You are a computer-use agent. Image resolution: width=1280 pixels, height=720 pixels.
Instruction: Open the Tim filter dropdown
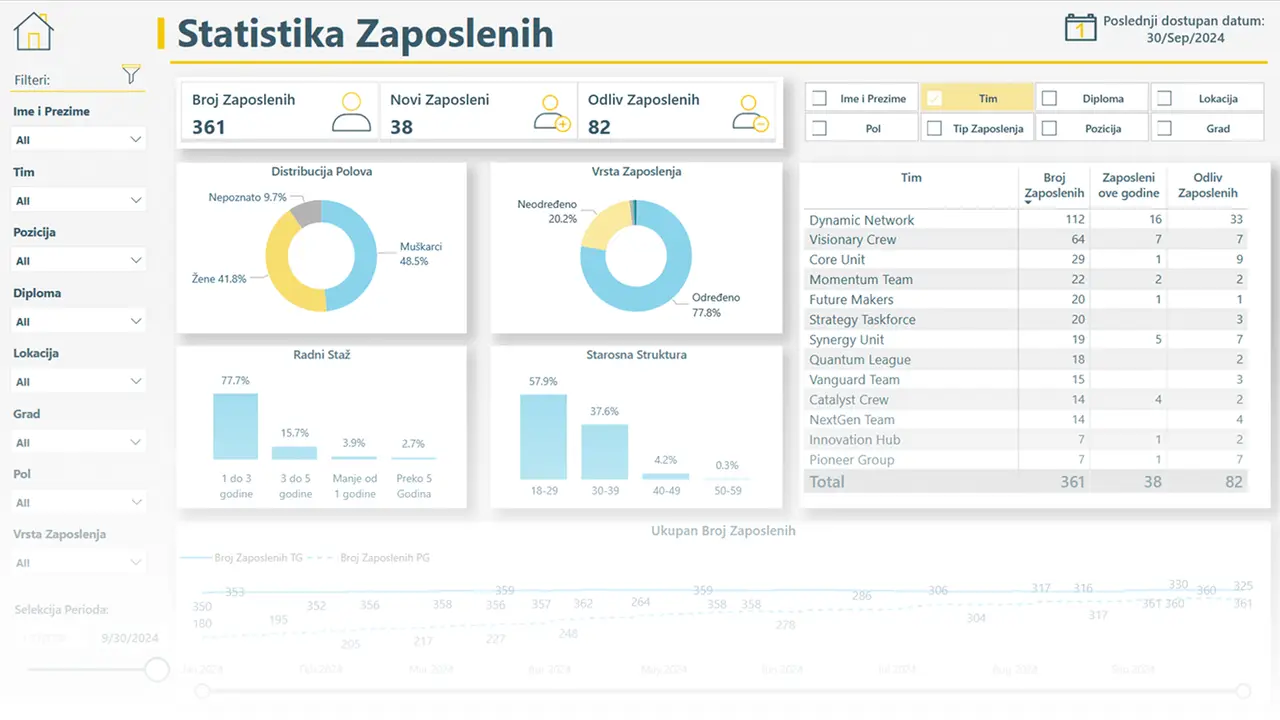click(79, 200)
